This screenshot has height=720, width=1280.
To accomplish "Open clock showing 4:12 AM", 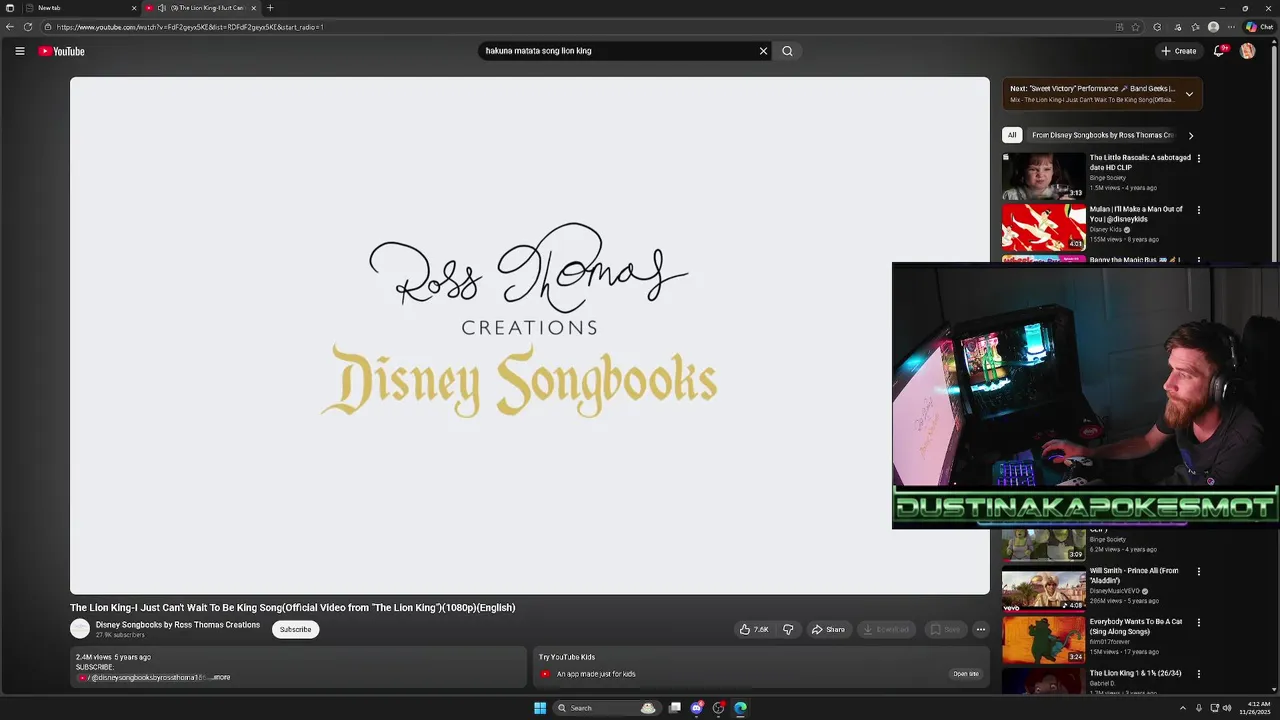I will coord(1254,708).
